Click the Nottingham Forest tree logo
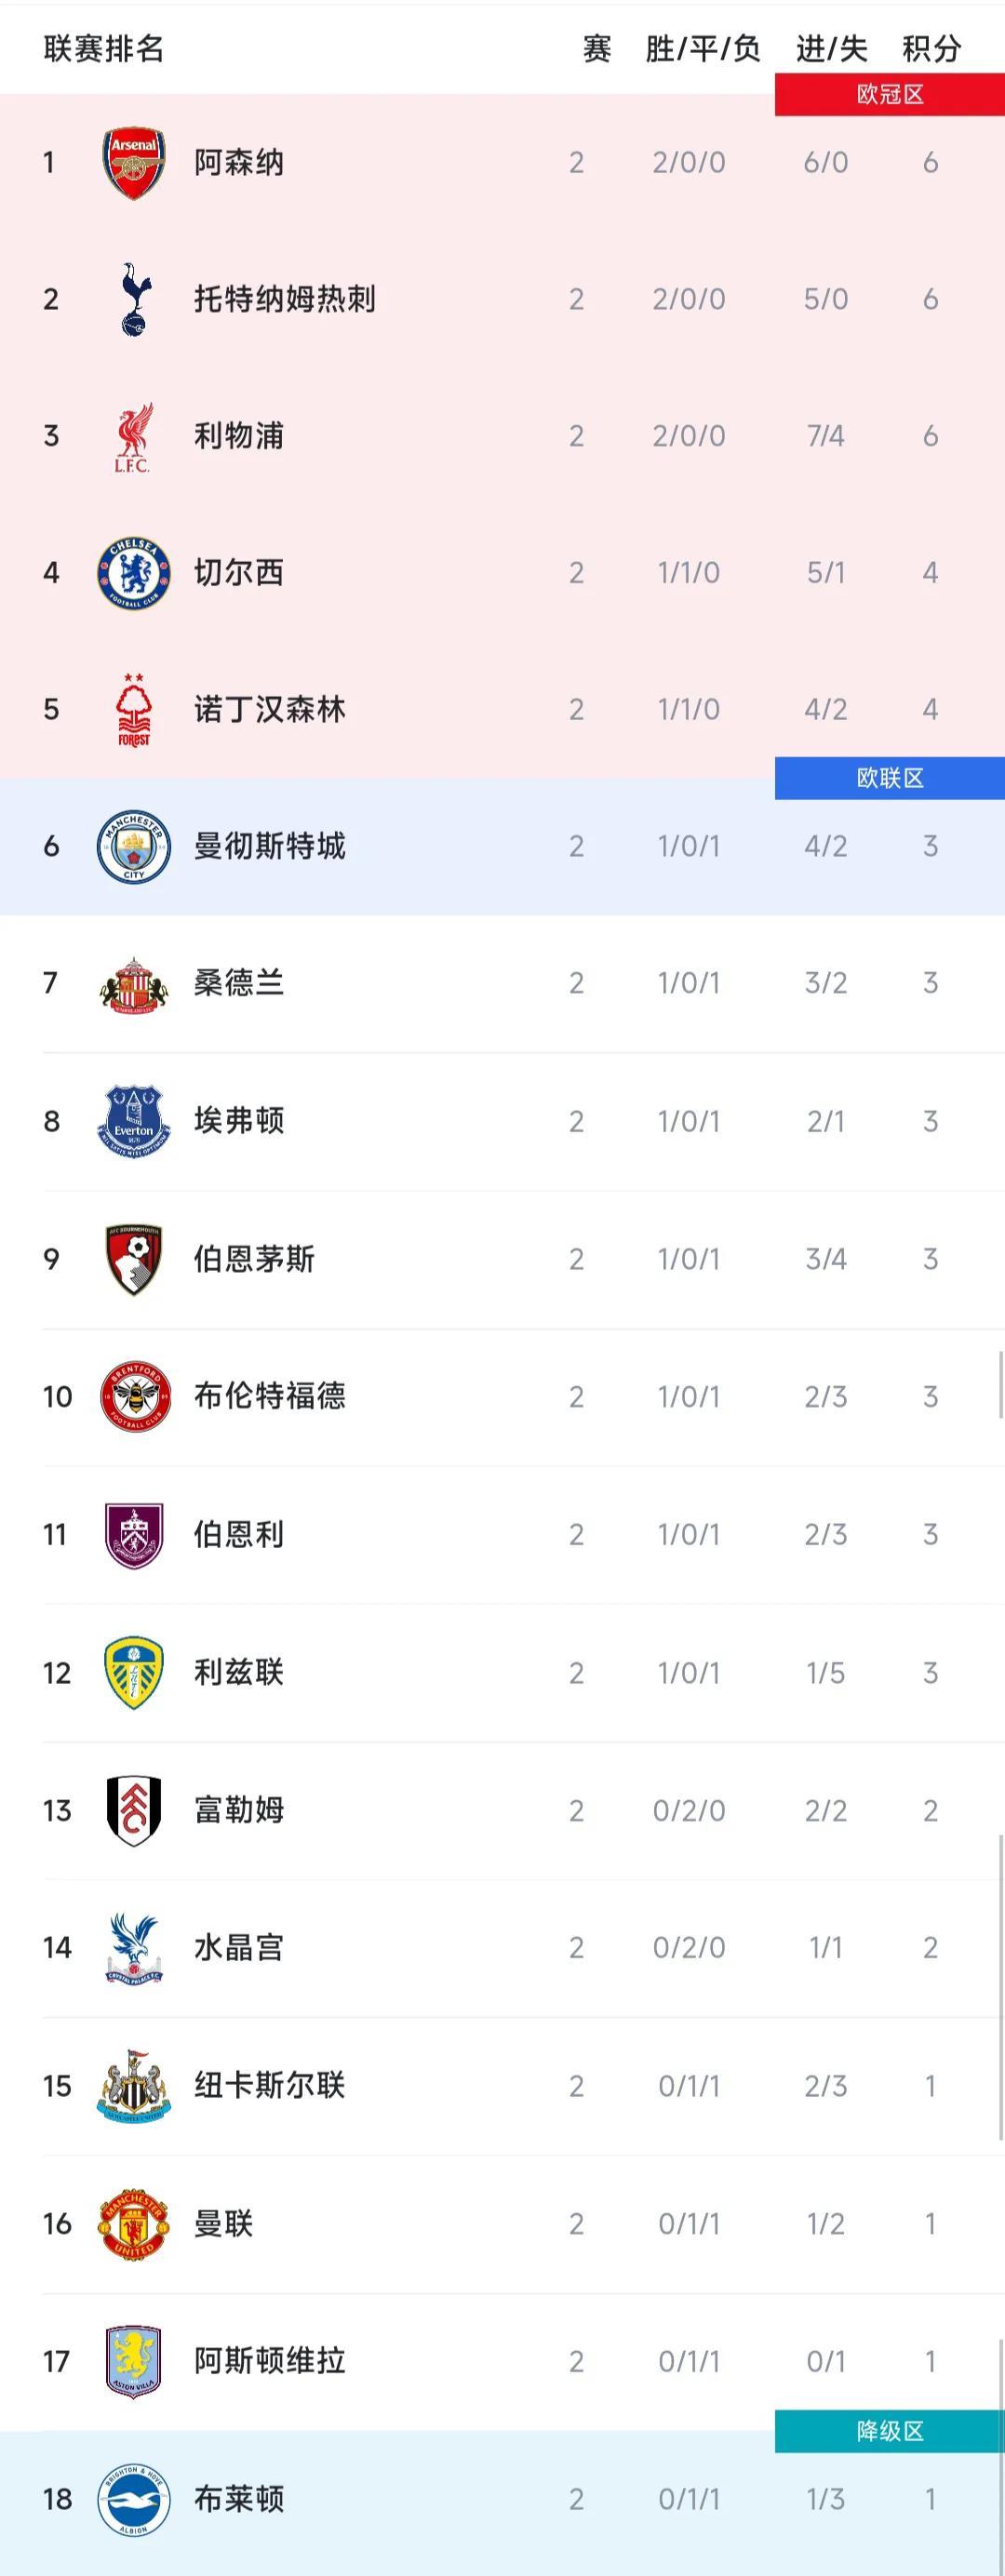 click(x=133, y=710)
